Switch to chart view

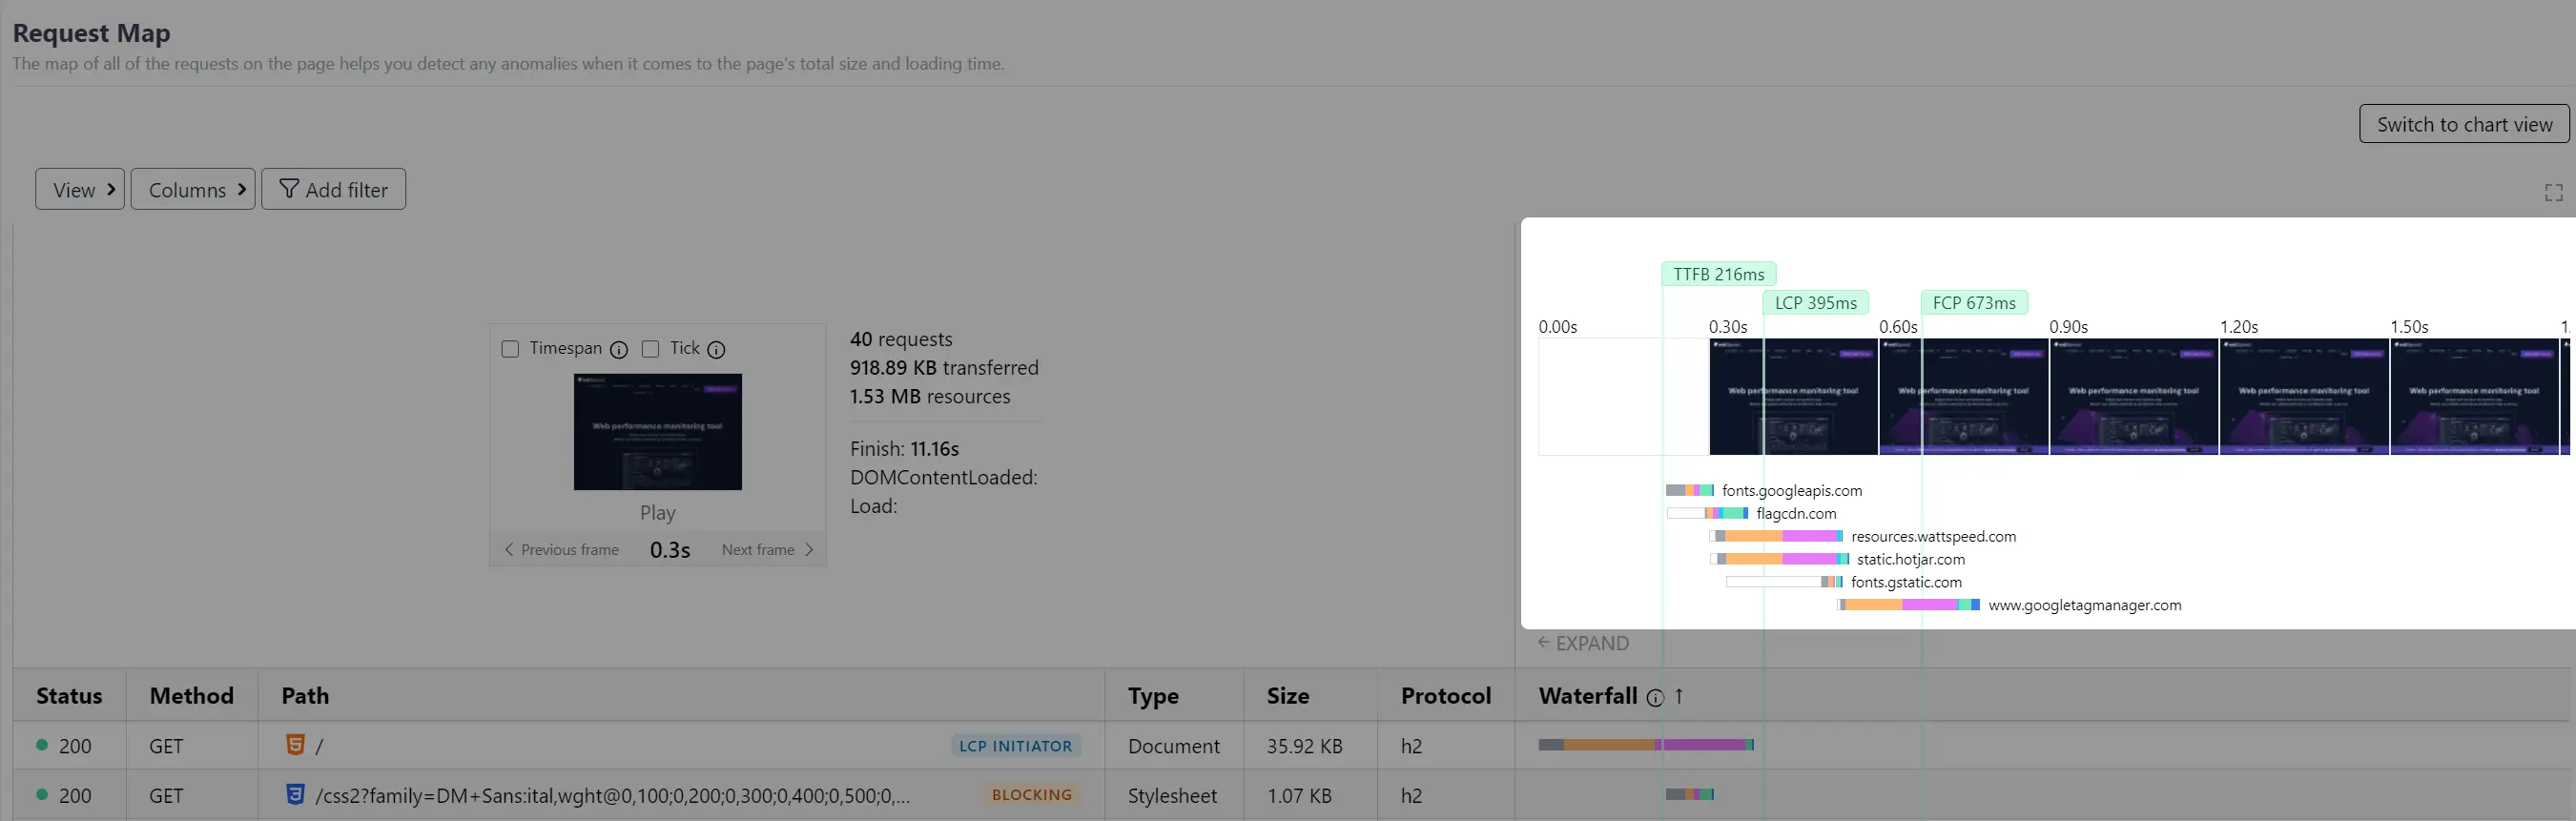pyautogui.click(x=2463, y=124)
